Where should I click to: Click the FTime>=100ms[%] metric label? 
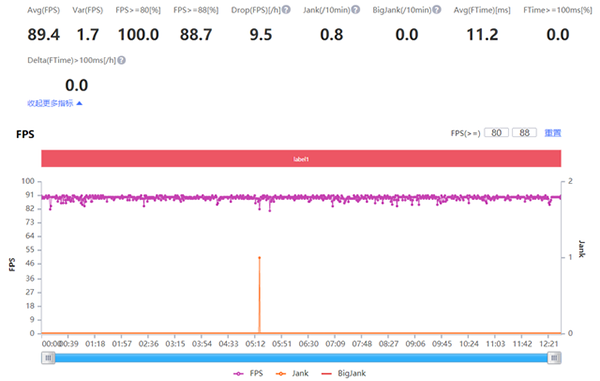point(558,10)
